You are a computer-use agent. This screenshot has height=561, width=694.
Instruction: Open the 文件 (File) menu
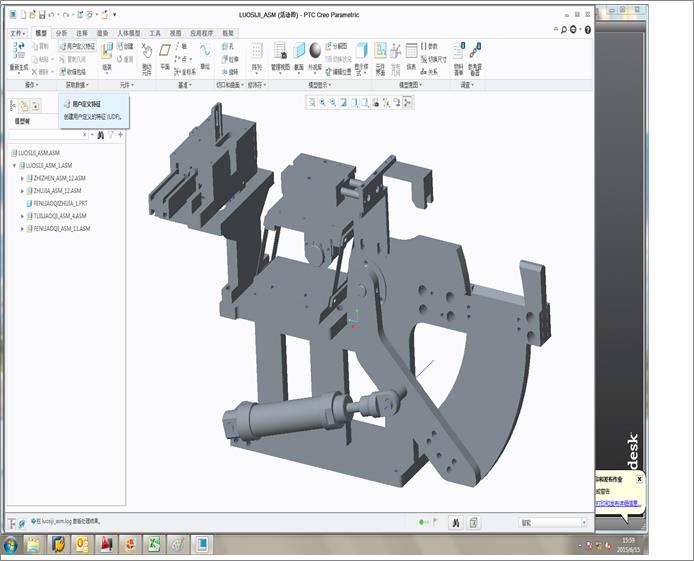[17, 33]
